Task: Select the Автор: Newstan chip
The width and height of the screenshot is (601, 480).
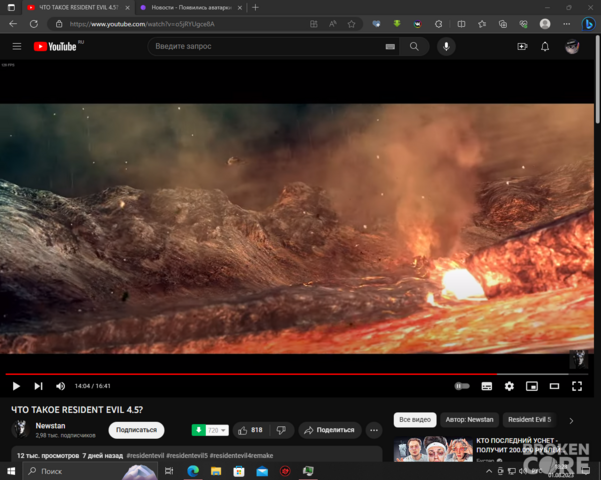Action: click(x=469, y=419)
